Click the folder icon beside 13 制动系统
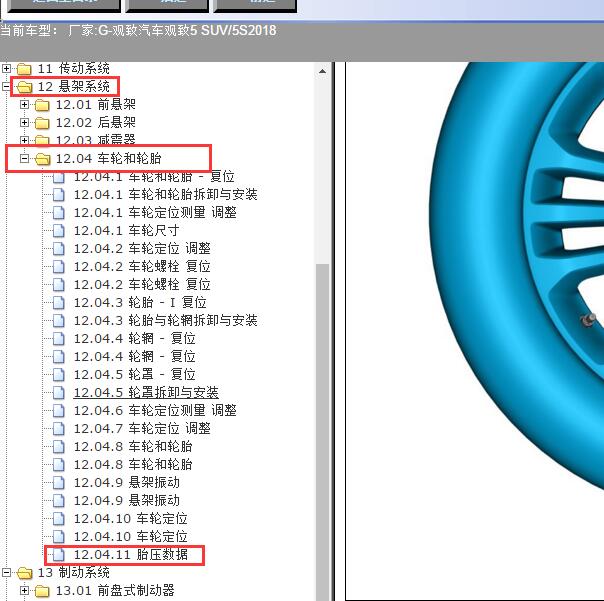The height and width of the screenshot is (601, 604). 25,573
